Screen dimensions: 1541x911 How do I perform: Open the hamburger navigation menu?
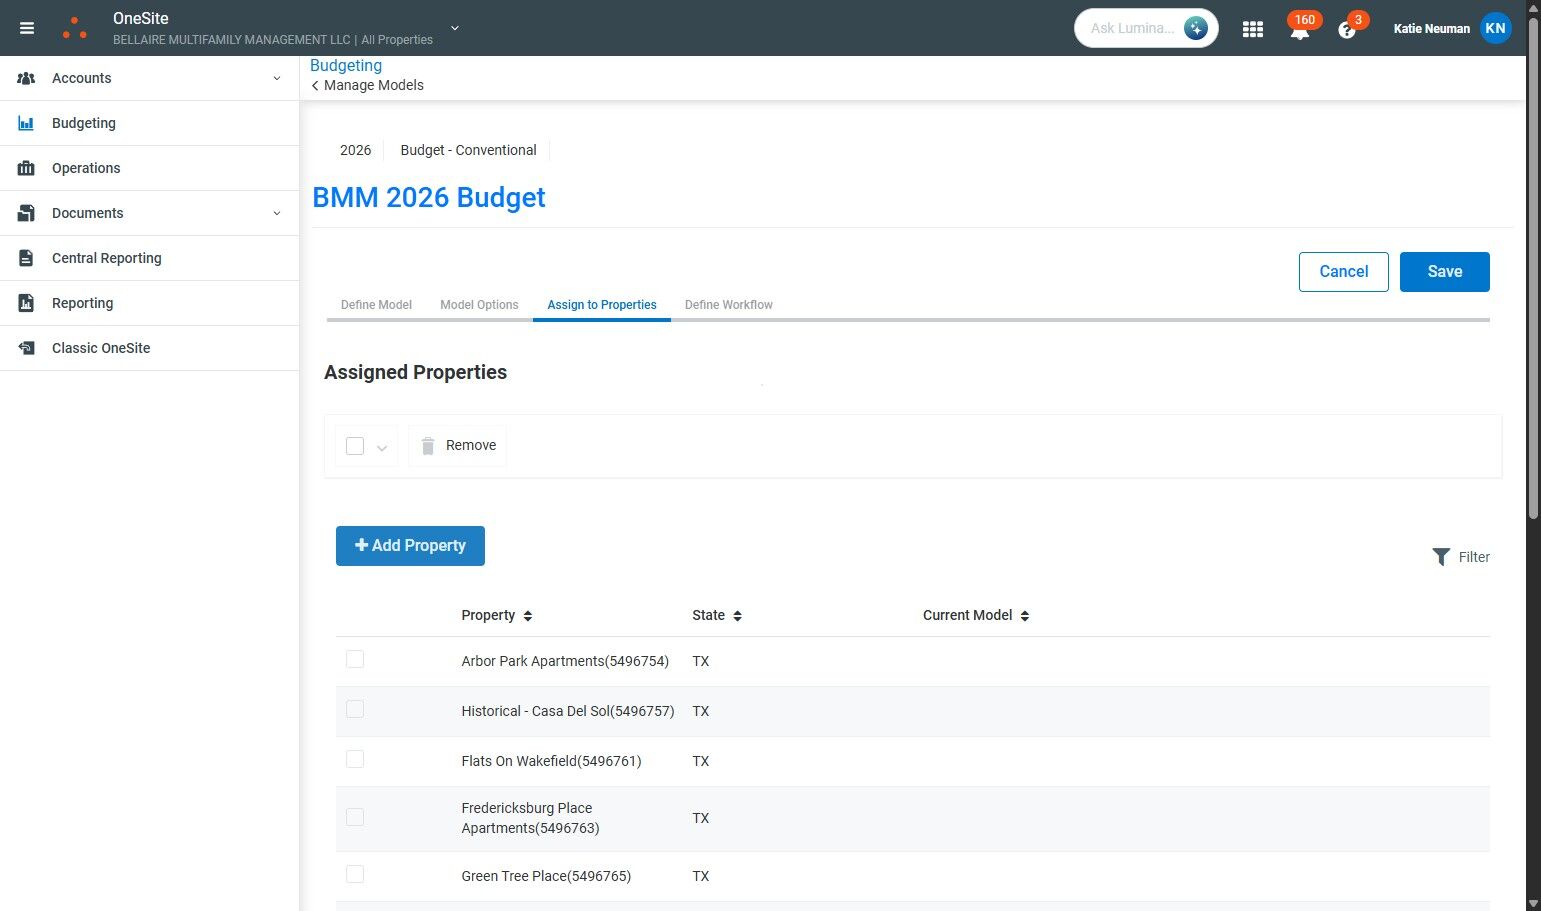pos(27,28)
